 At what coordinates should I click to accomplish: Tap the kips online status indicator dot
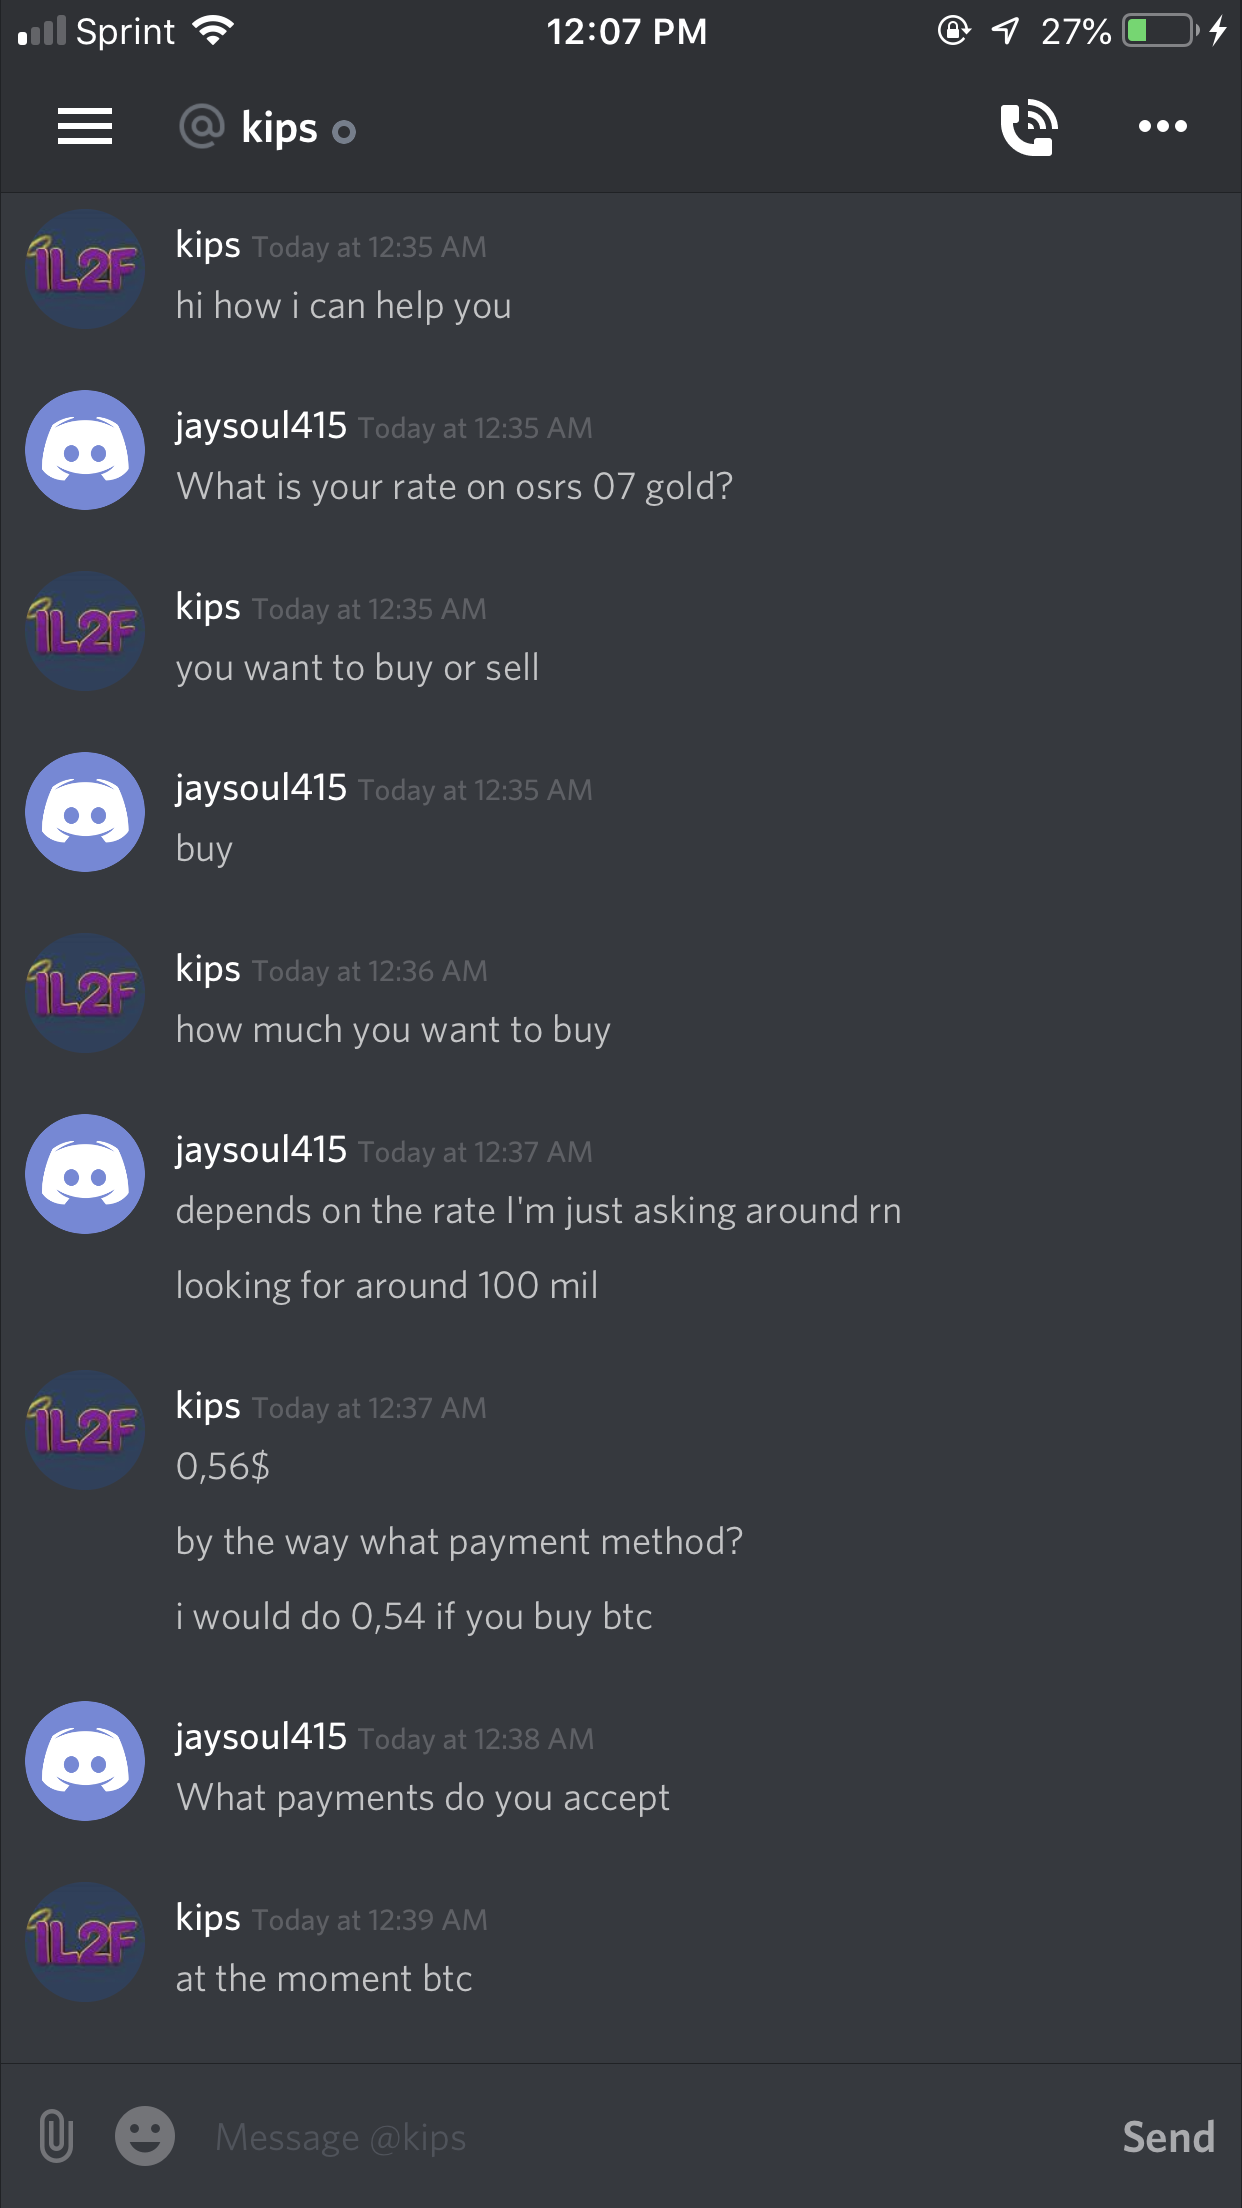(x=344, y=132)
